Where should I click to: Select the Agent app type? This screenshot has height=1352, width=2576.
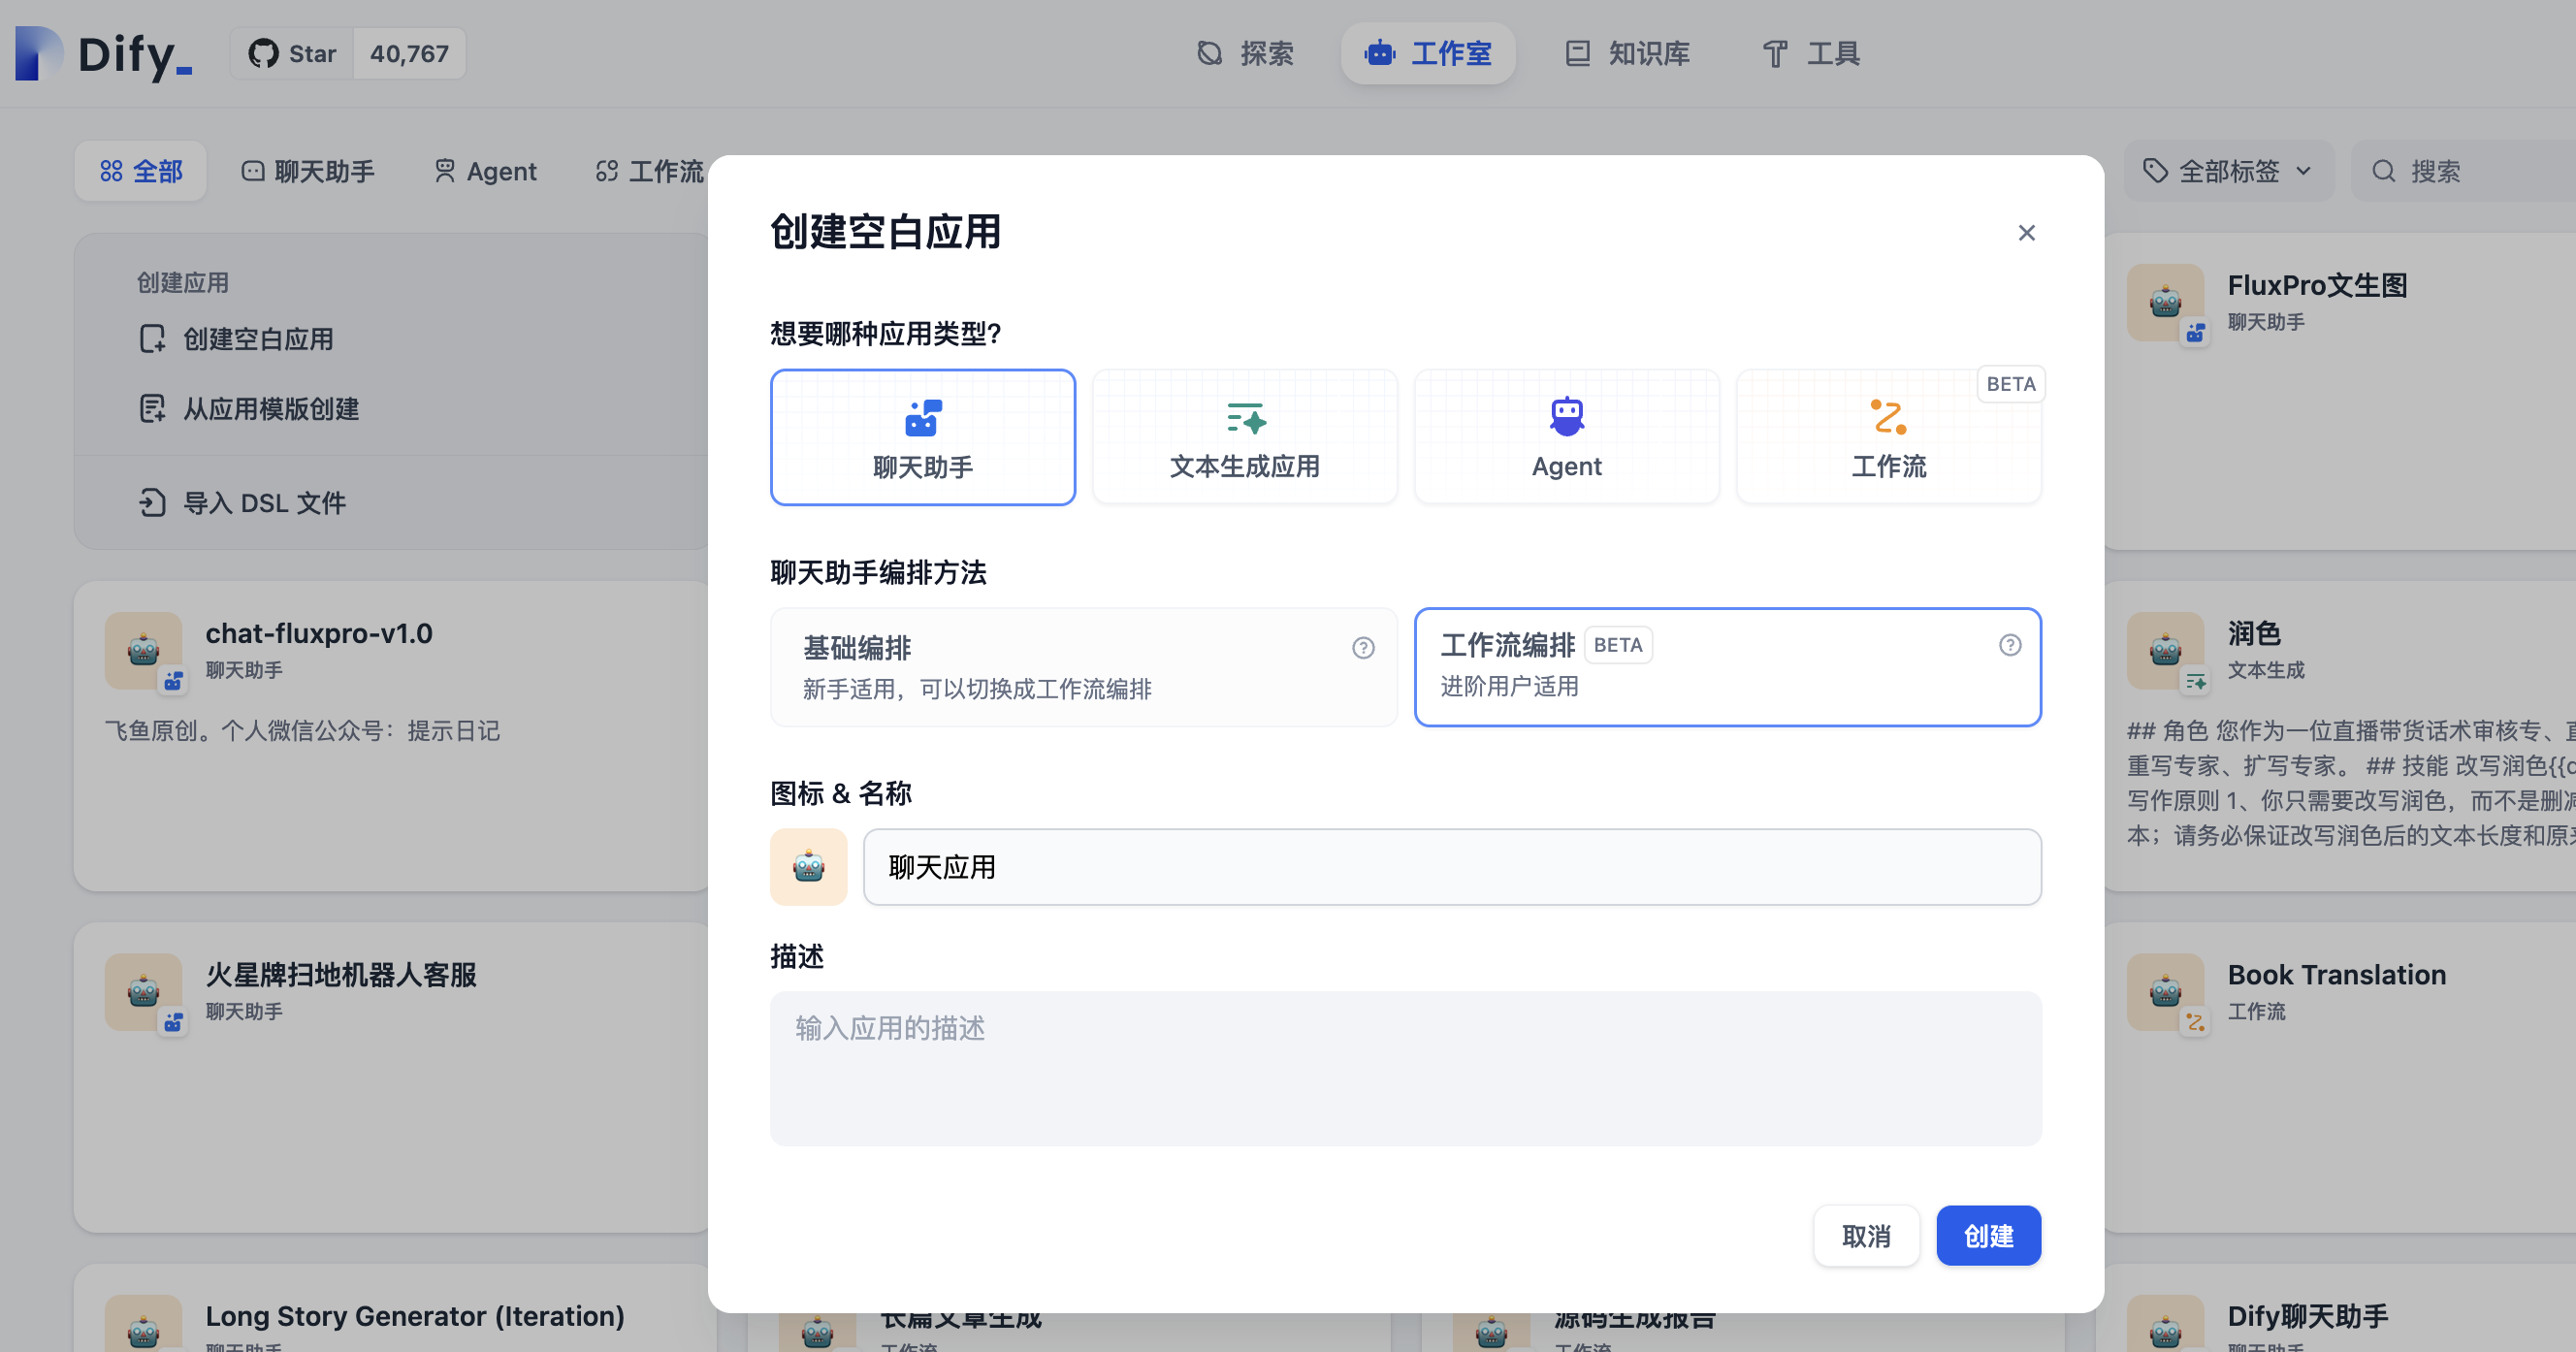(x=1566, y=437)
